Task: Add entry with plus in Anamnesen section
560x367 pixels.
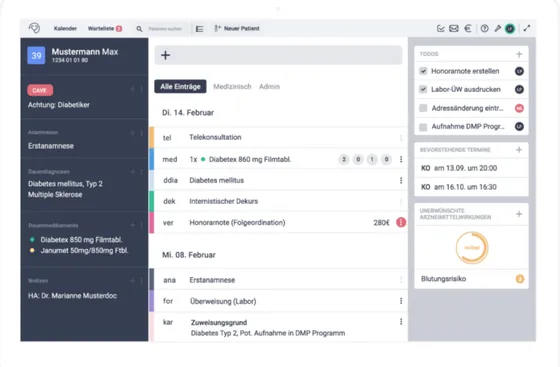Action: pyautogui.click(x=132, y=133)
